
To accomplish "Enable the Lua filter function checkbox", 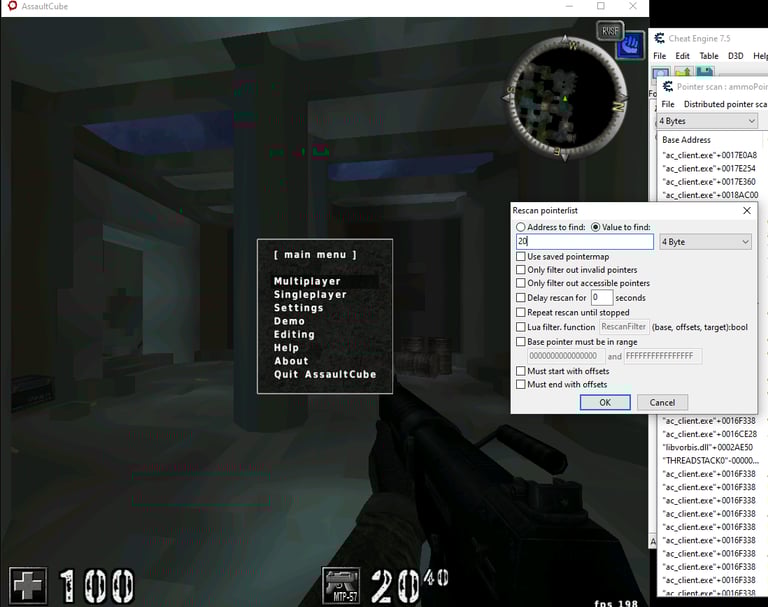I will point(521,327).
